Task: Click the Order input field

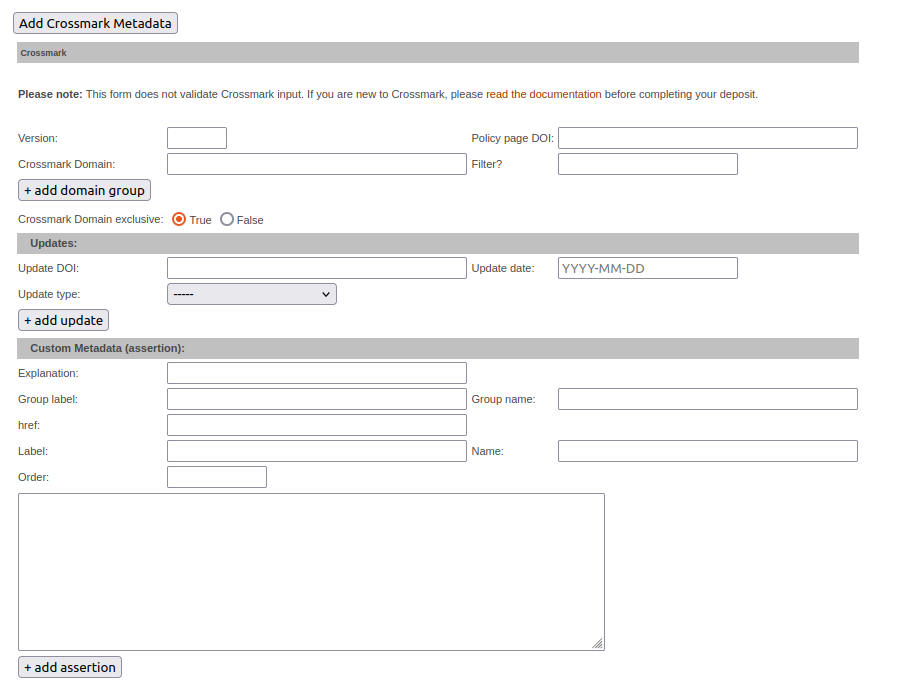Action: coord(216,476)
